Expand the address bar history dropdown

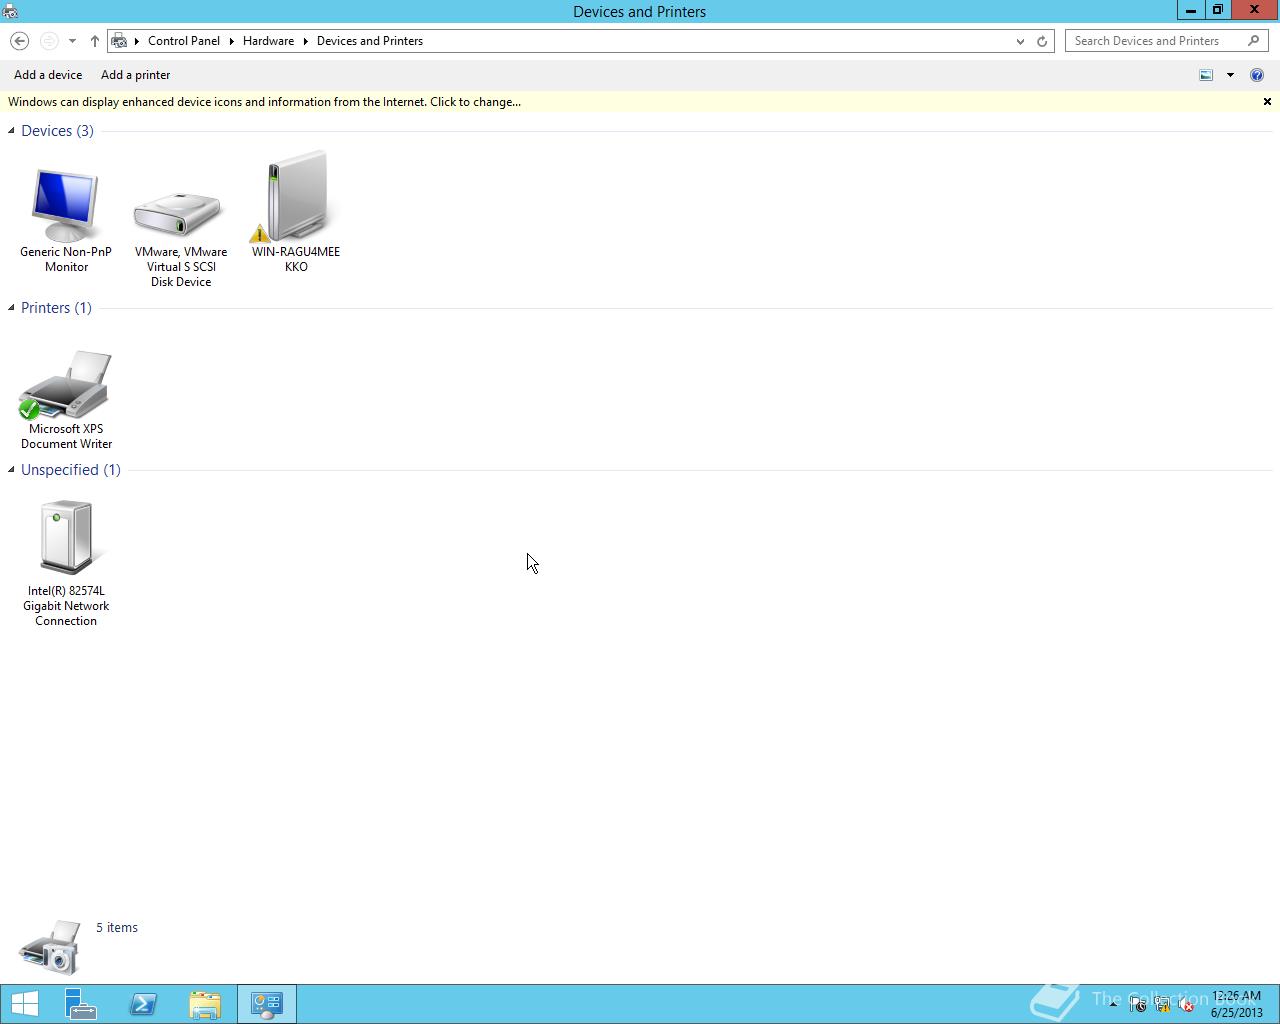pos(1020,41)
